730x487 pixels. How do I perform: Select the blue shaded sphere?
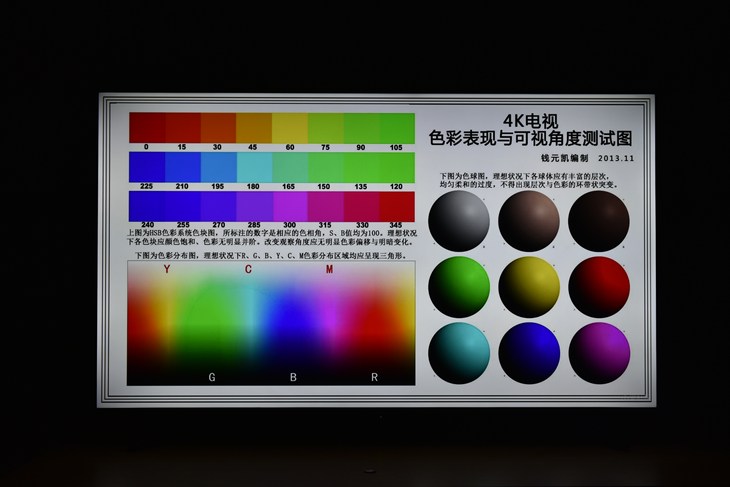(x=529, y=353)
